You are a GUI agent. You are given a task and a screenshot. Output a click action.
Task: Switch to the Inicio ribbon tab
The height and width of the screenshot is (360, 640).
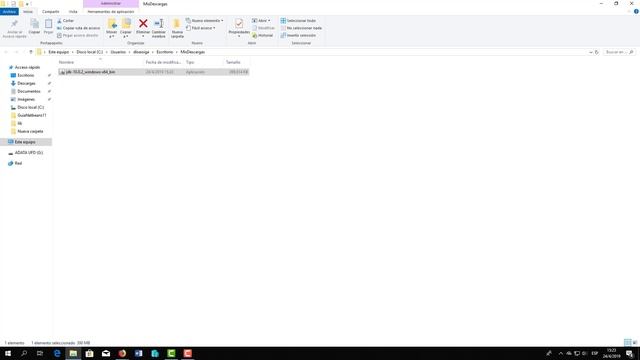click(x=28, y=11)
